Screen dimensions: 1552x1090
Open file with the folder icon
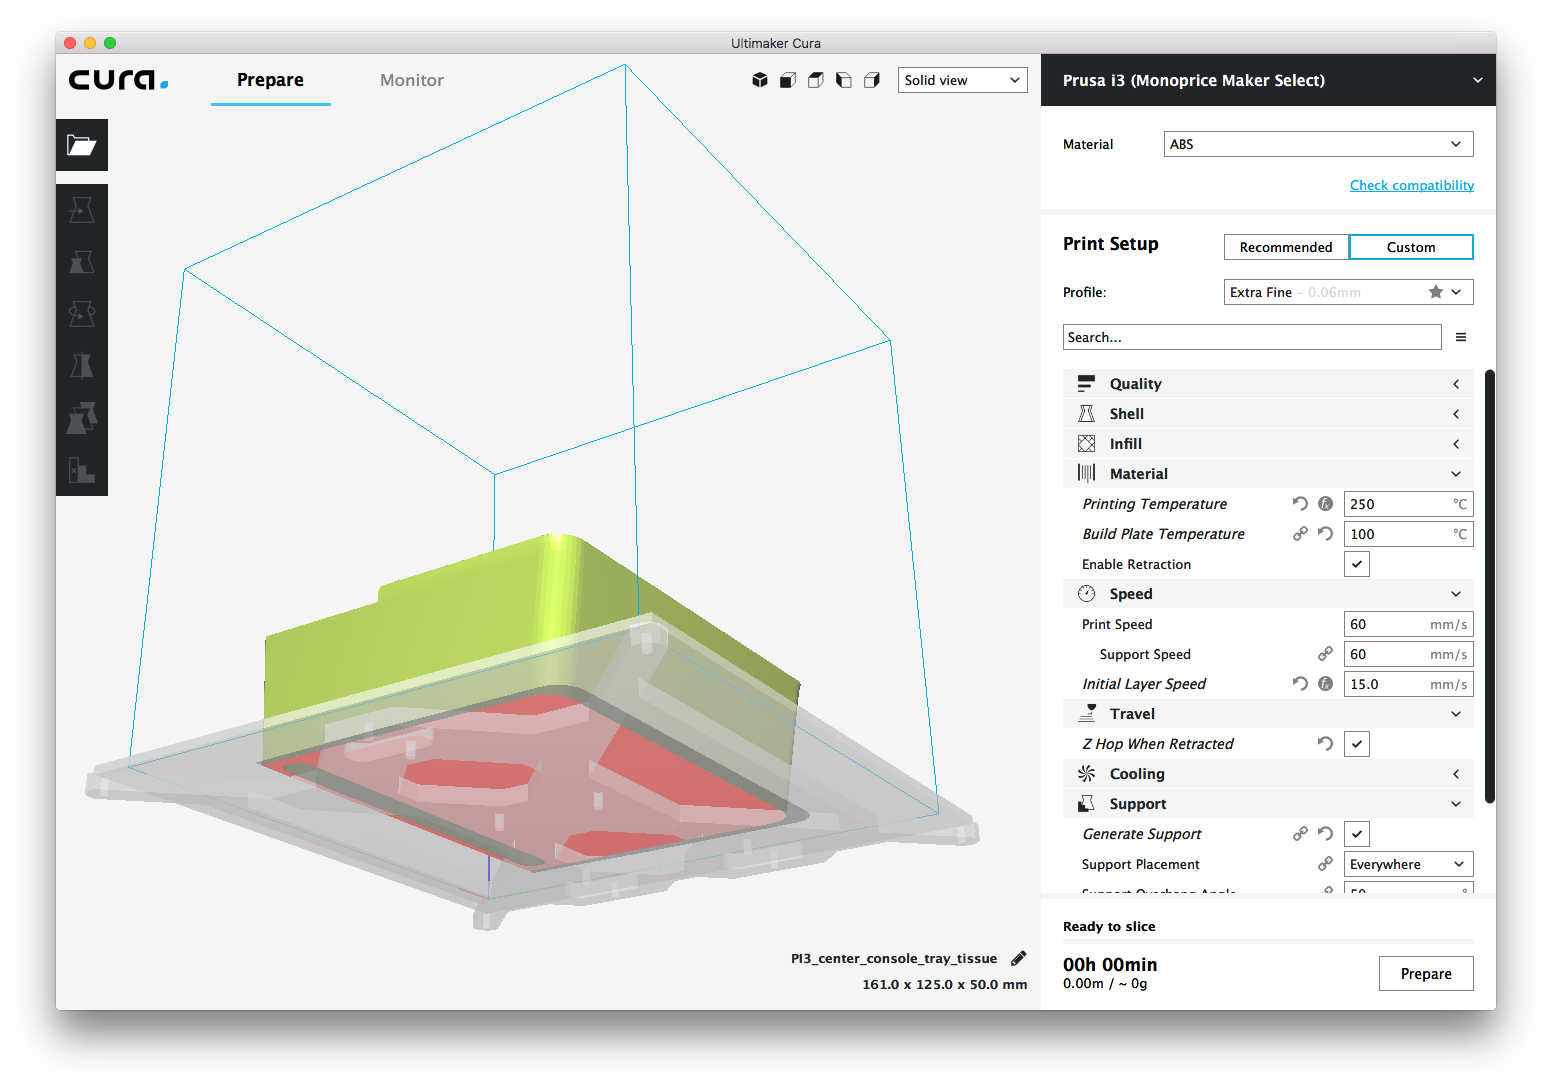(x=82, y=146)
